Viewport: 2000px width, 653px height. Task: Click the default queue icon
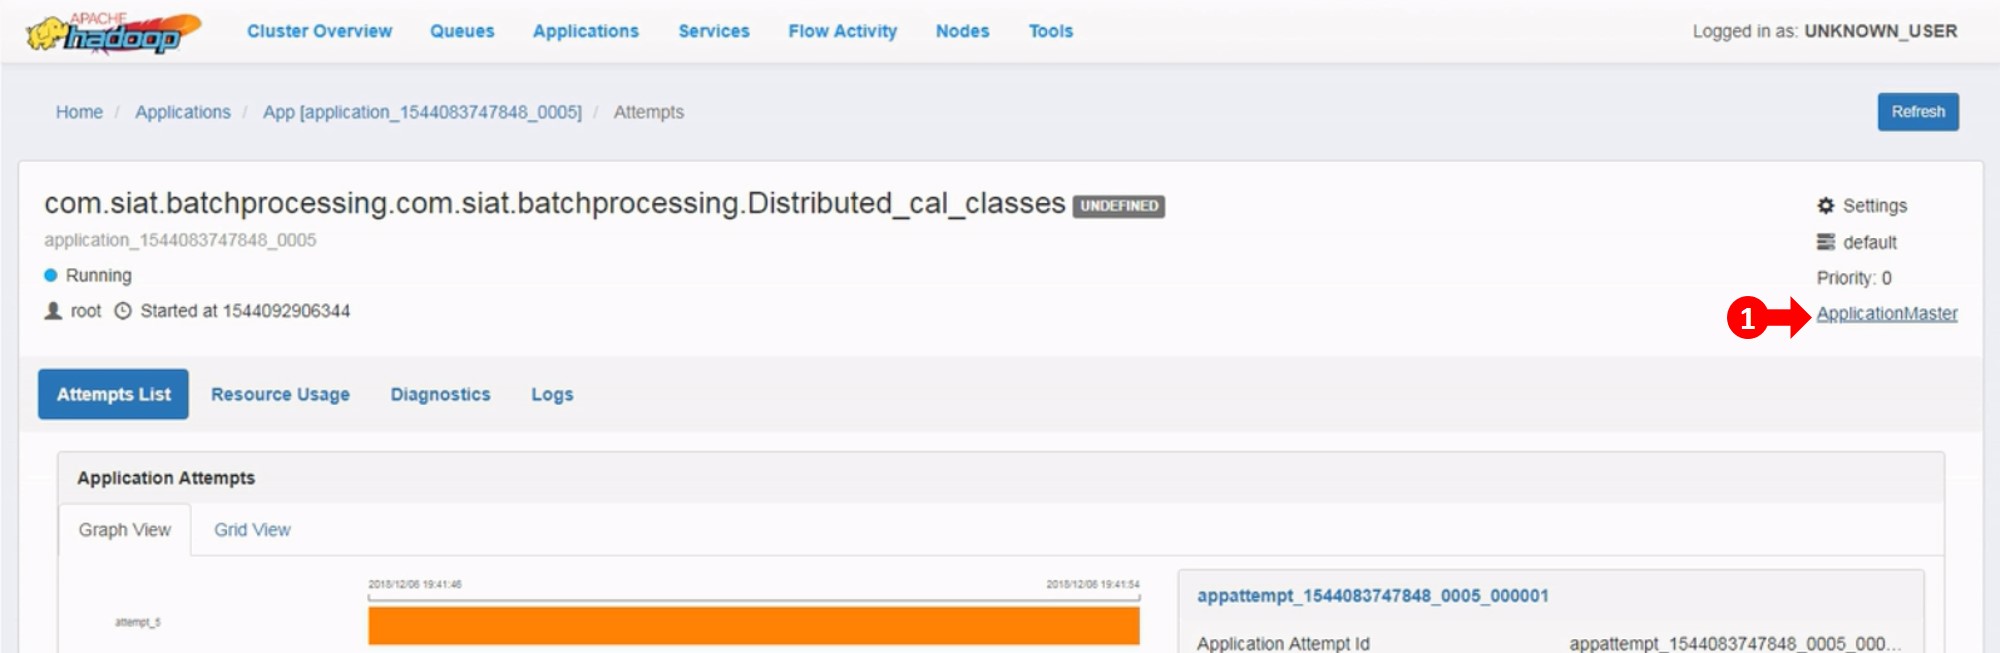(x=1826, y=242)
